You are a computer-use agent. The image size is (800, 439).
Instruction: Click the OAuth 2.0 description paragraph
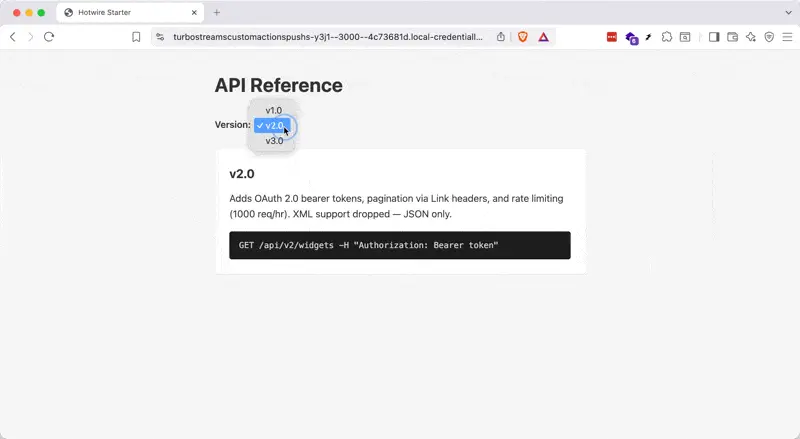396,206
